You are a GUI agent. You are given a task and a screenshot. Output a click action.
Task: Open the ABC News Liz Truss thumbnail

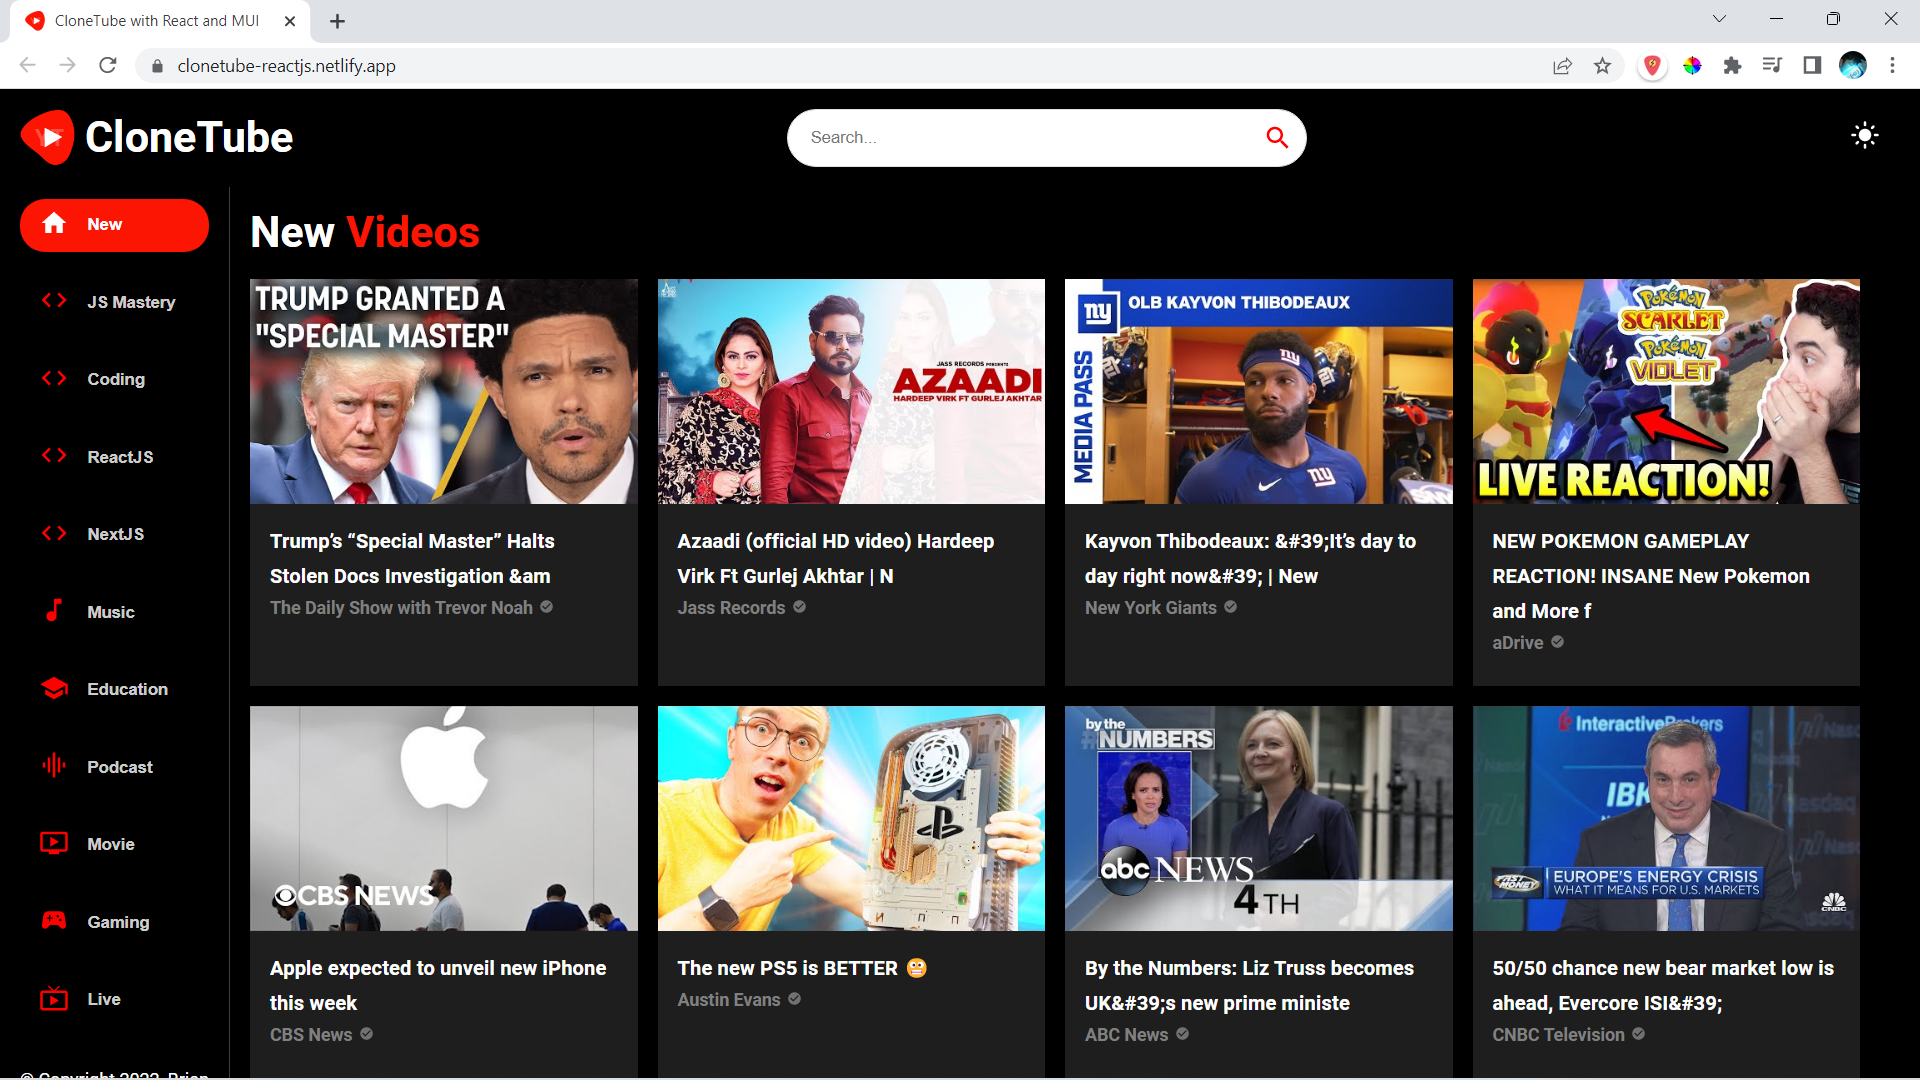click(1267, 823)
